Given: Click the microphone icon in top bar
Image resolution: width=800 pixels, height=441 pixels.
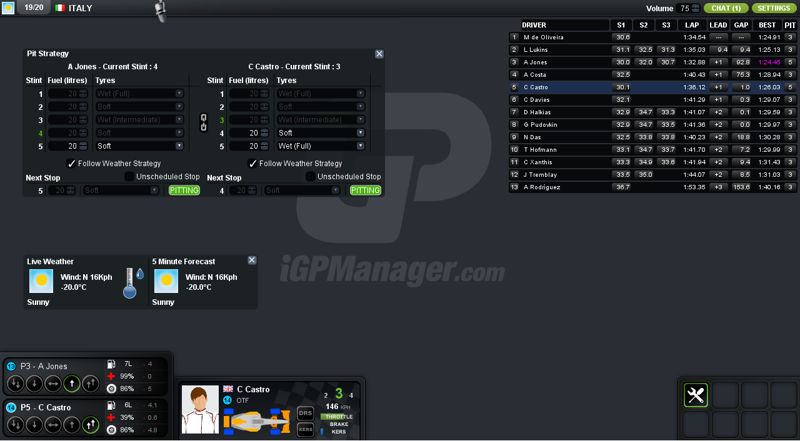Looking at the screenshot, I should (x=161, y=11).
